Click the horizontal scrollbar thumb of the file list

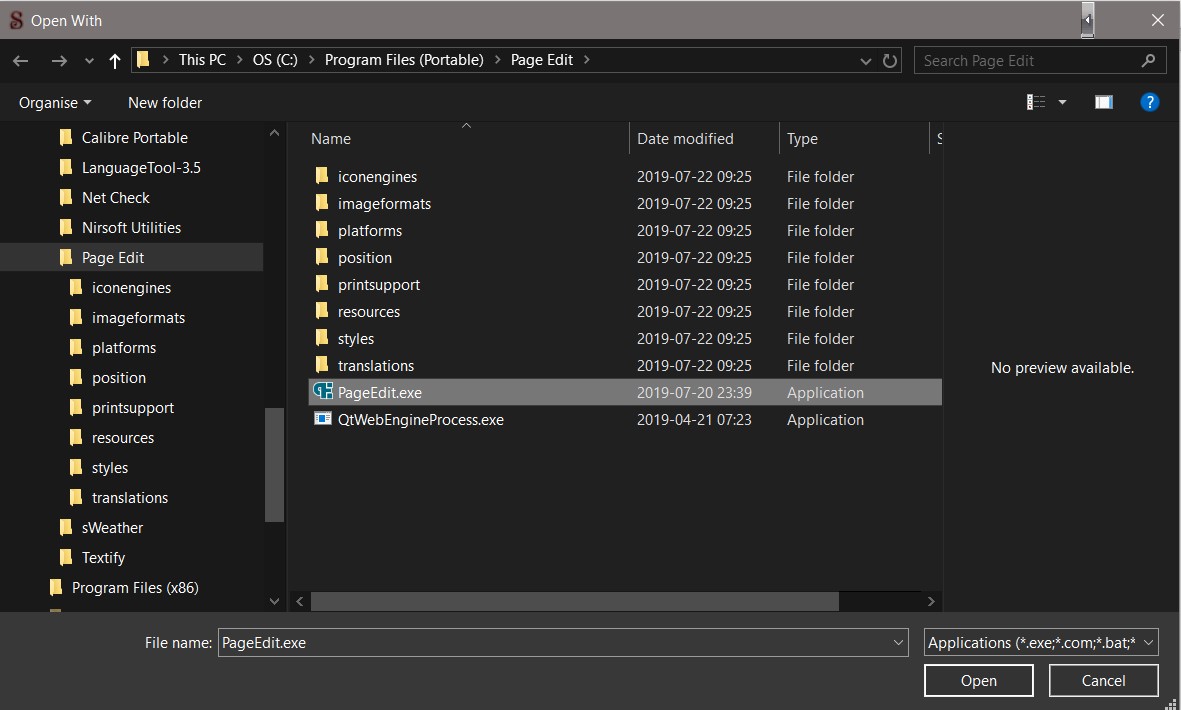[x=575, y=602]
